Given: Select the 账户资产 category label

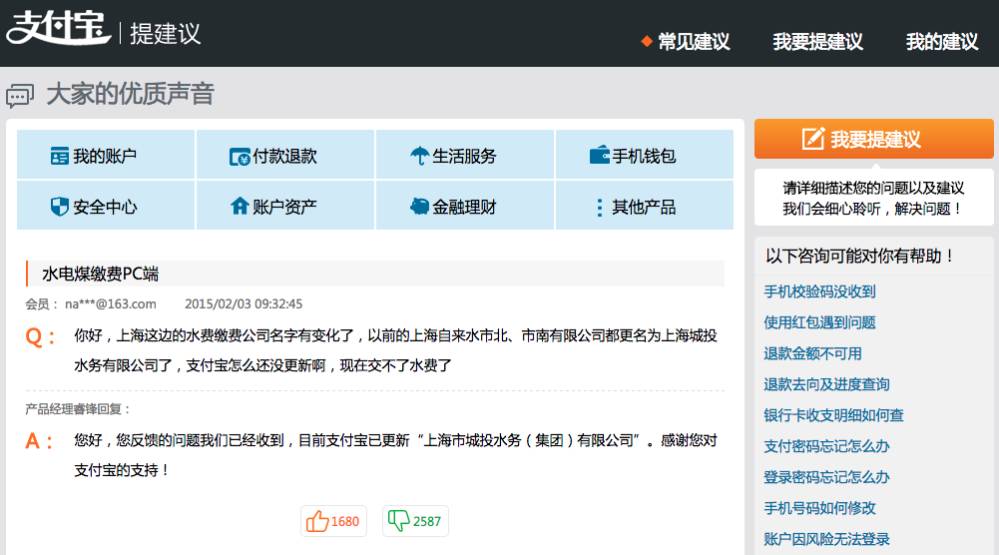Looking at the screenshot, I should [284, 206].
